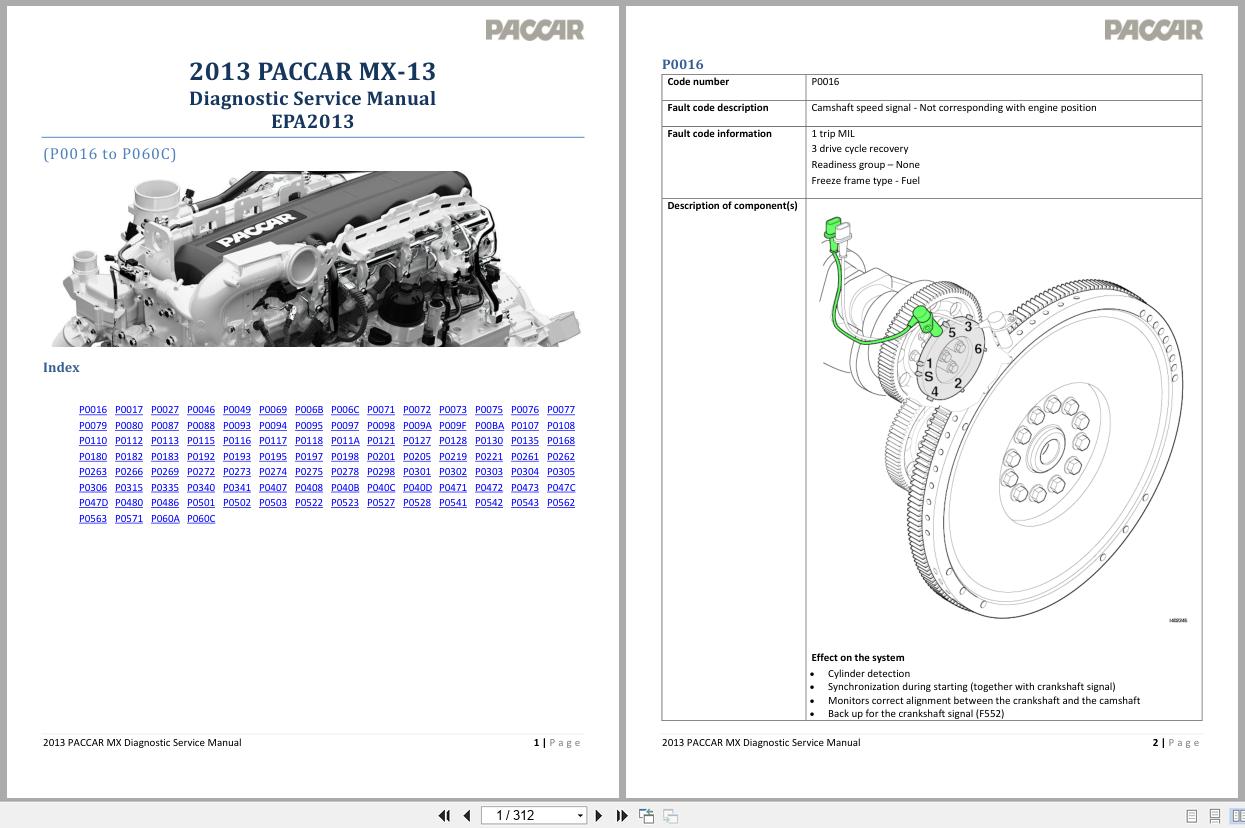Open the P0221 index link
This screenshot has width=1245, height=828.
[x=489, y=457]
